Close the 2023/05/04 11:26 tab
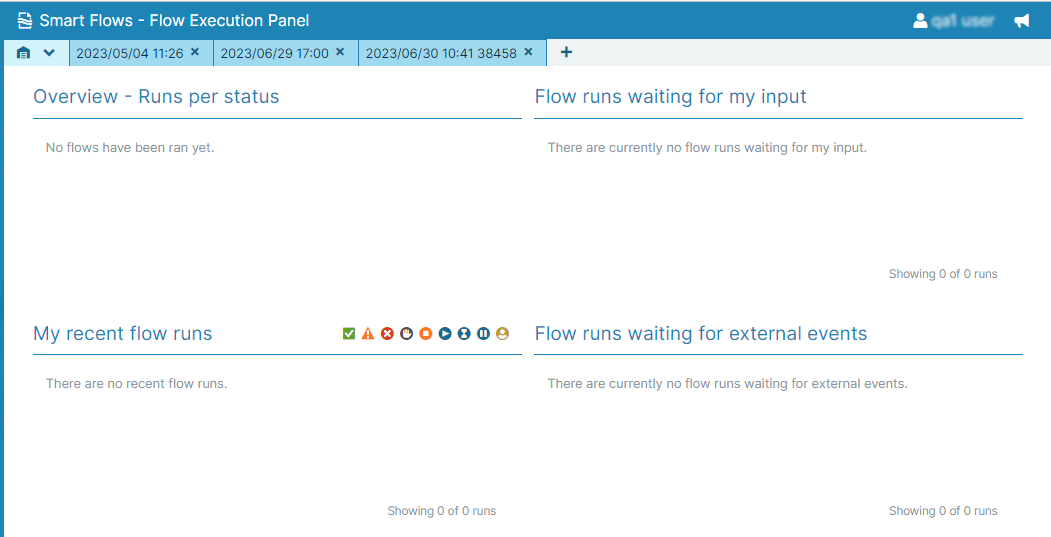The image size is (1051, 537). tap(195, 52)
